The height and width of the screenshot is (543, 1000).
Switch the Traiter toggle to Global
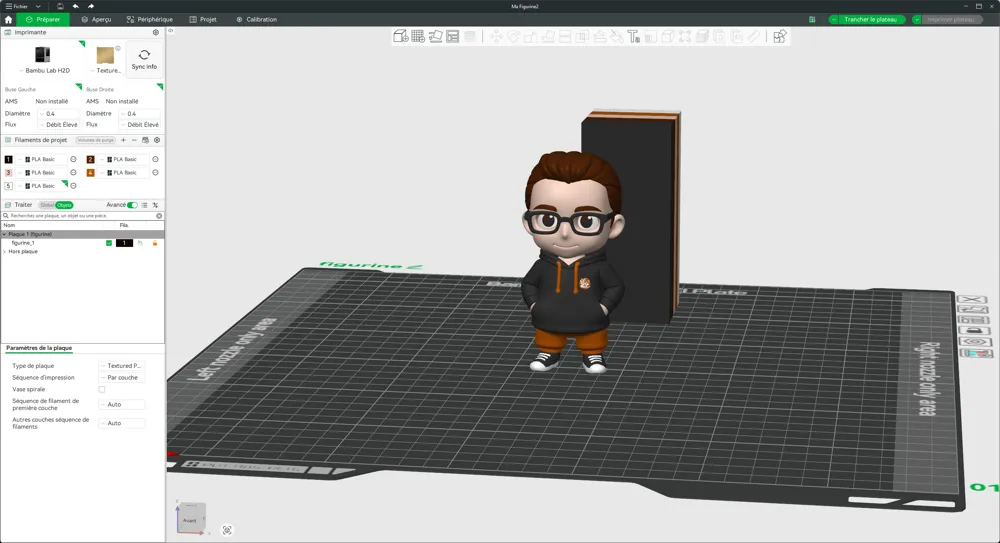click(x=47, y=205)
